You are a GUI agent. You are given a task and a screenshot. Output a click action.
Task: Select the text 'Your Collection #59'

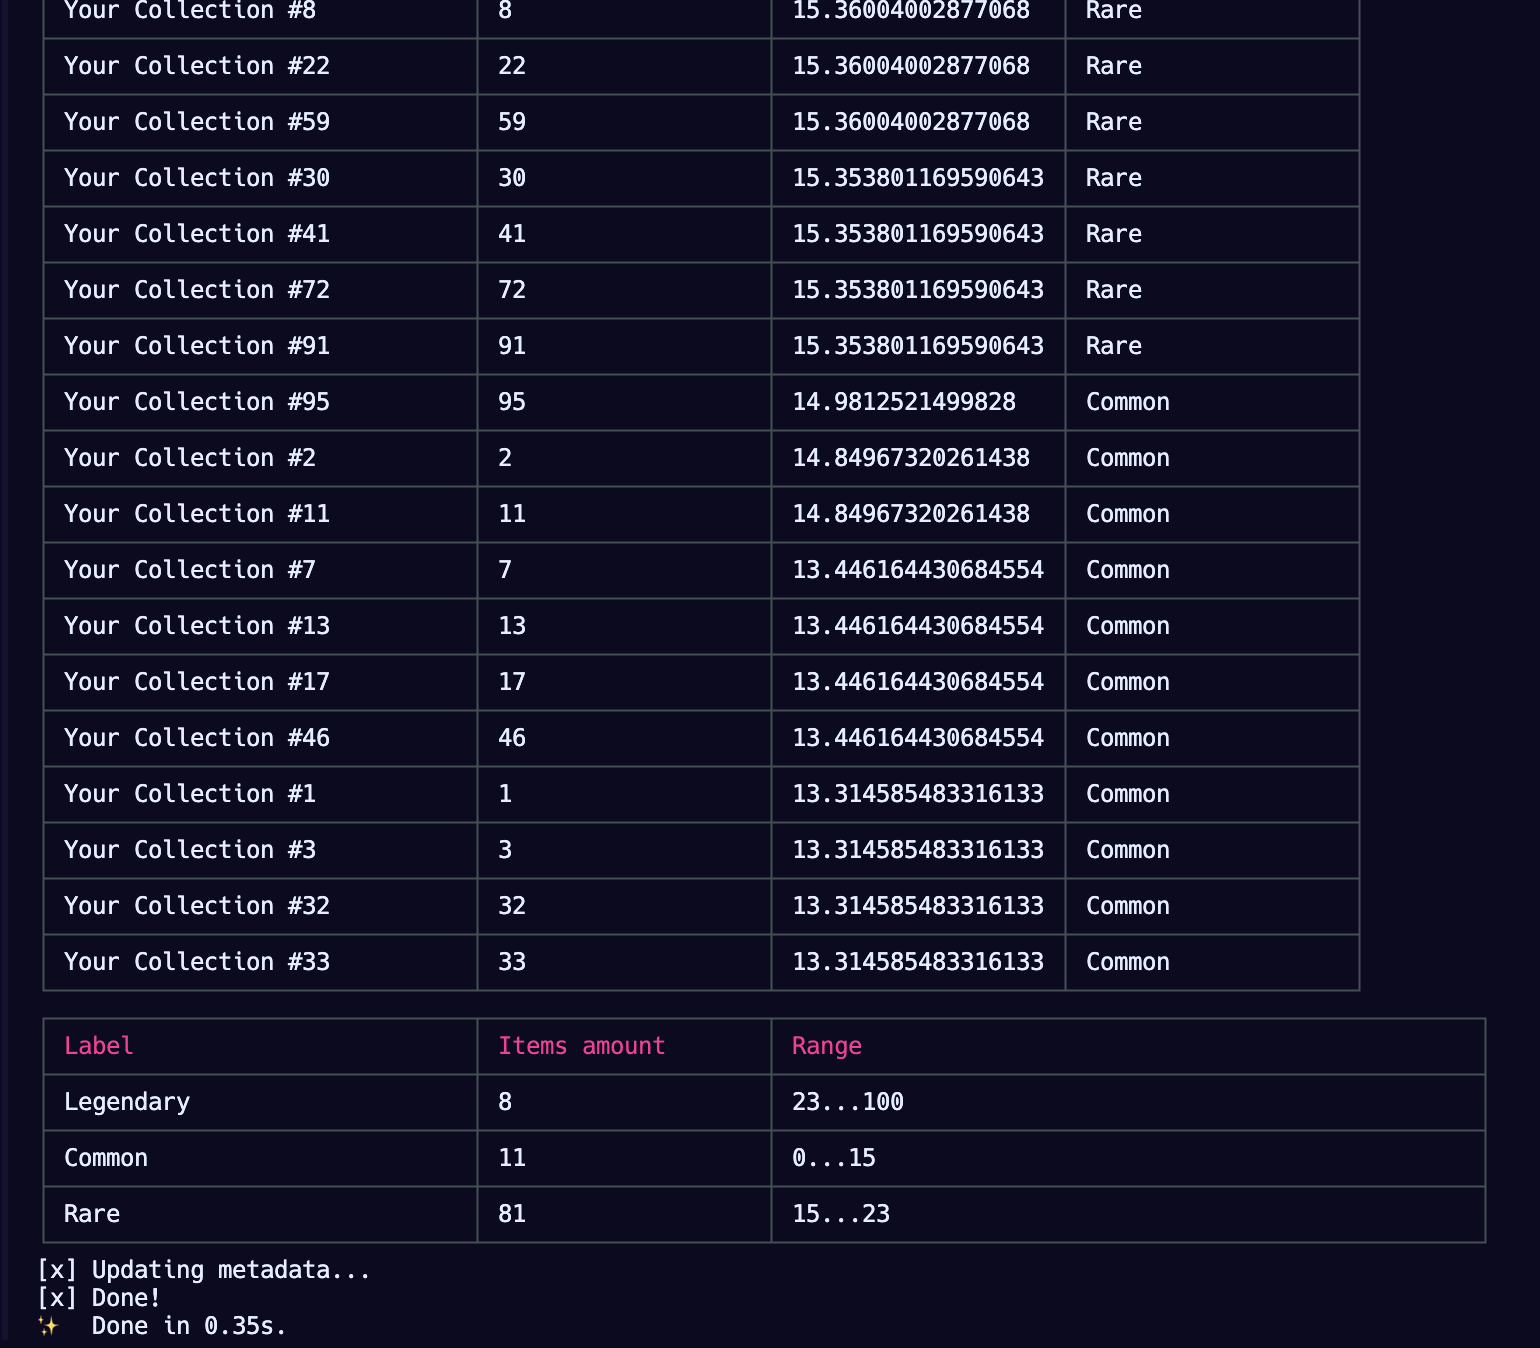point(197,122)
